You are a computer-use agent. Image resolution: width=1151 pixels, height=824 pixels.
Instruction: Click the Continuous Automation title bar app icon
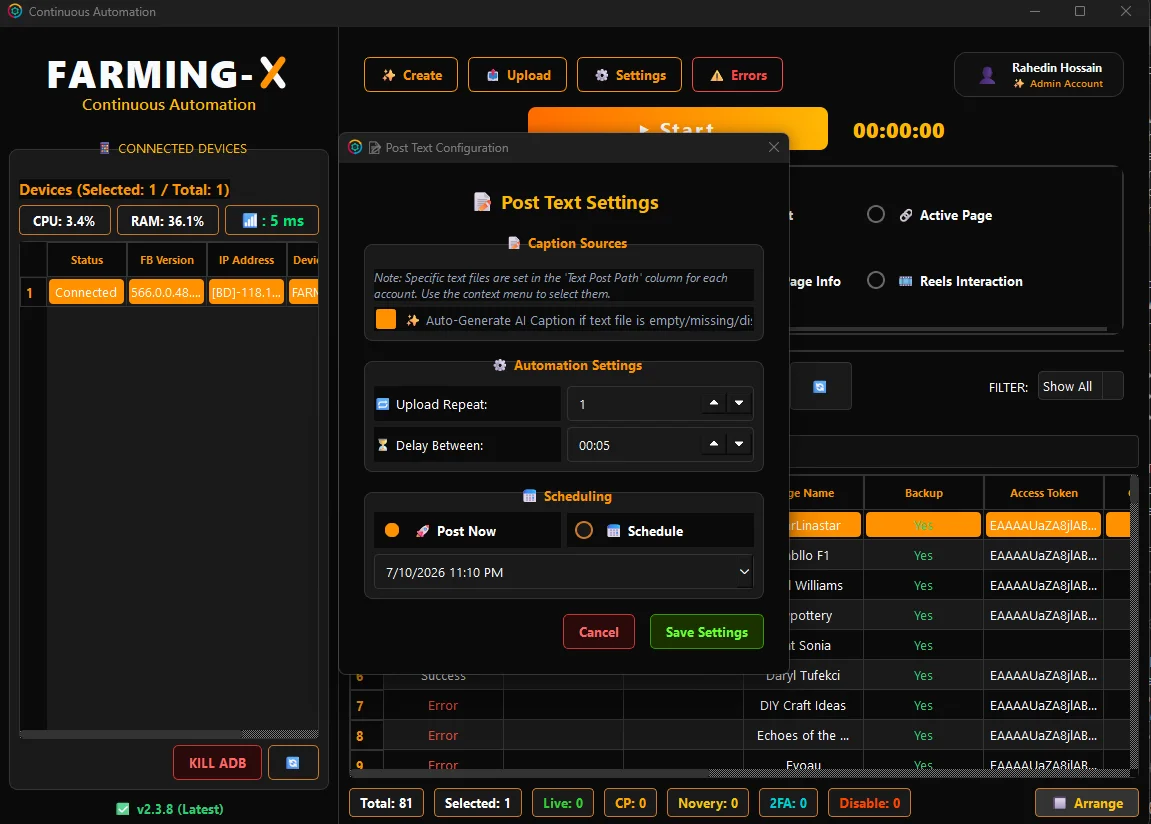click(15, 11)
